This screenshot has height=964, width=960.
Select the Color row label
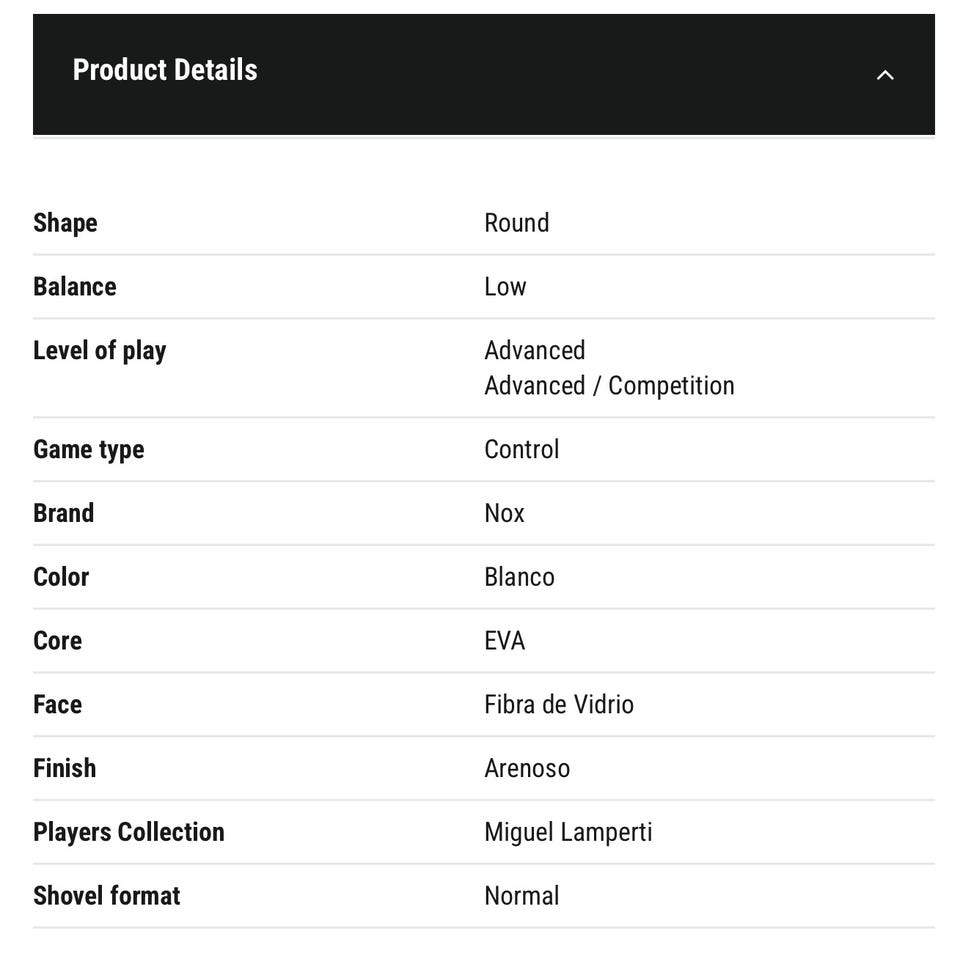(x=61, y=577)
